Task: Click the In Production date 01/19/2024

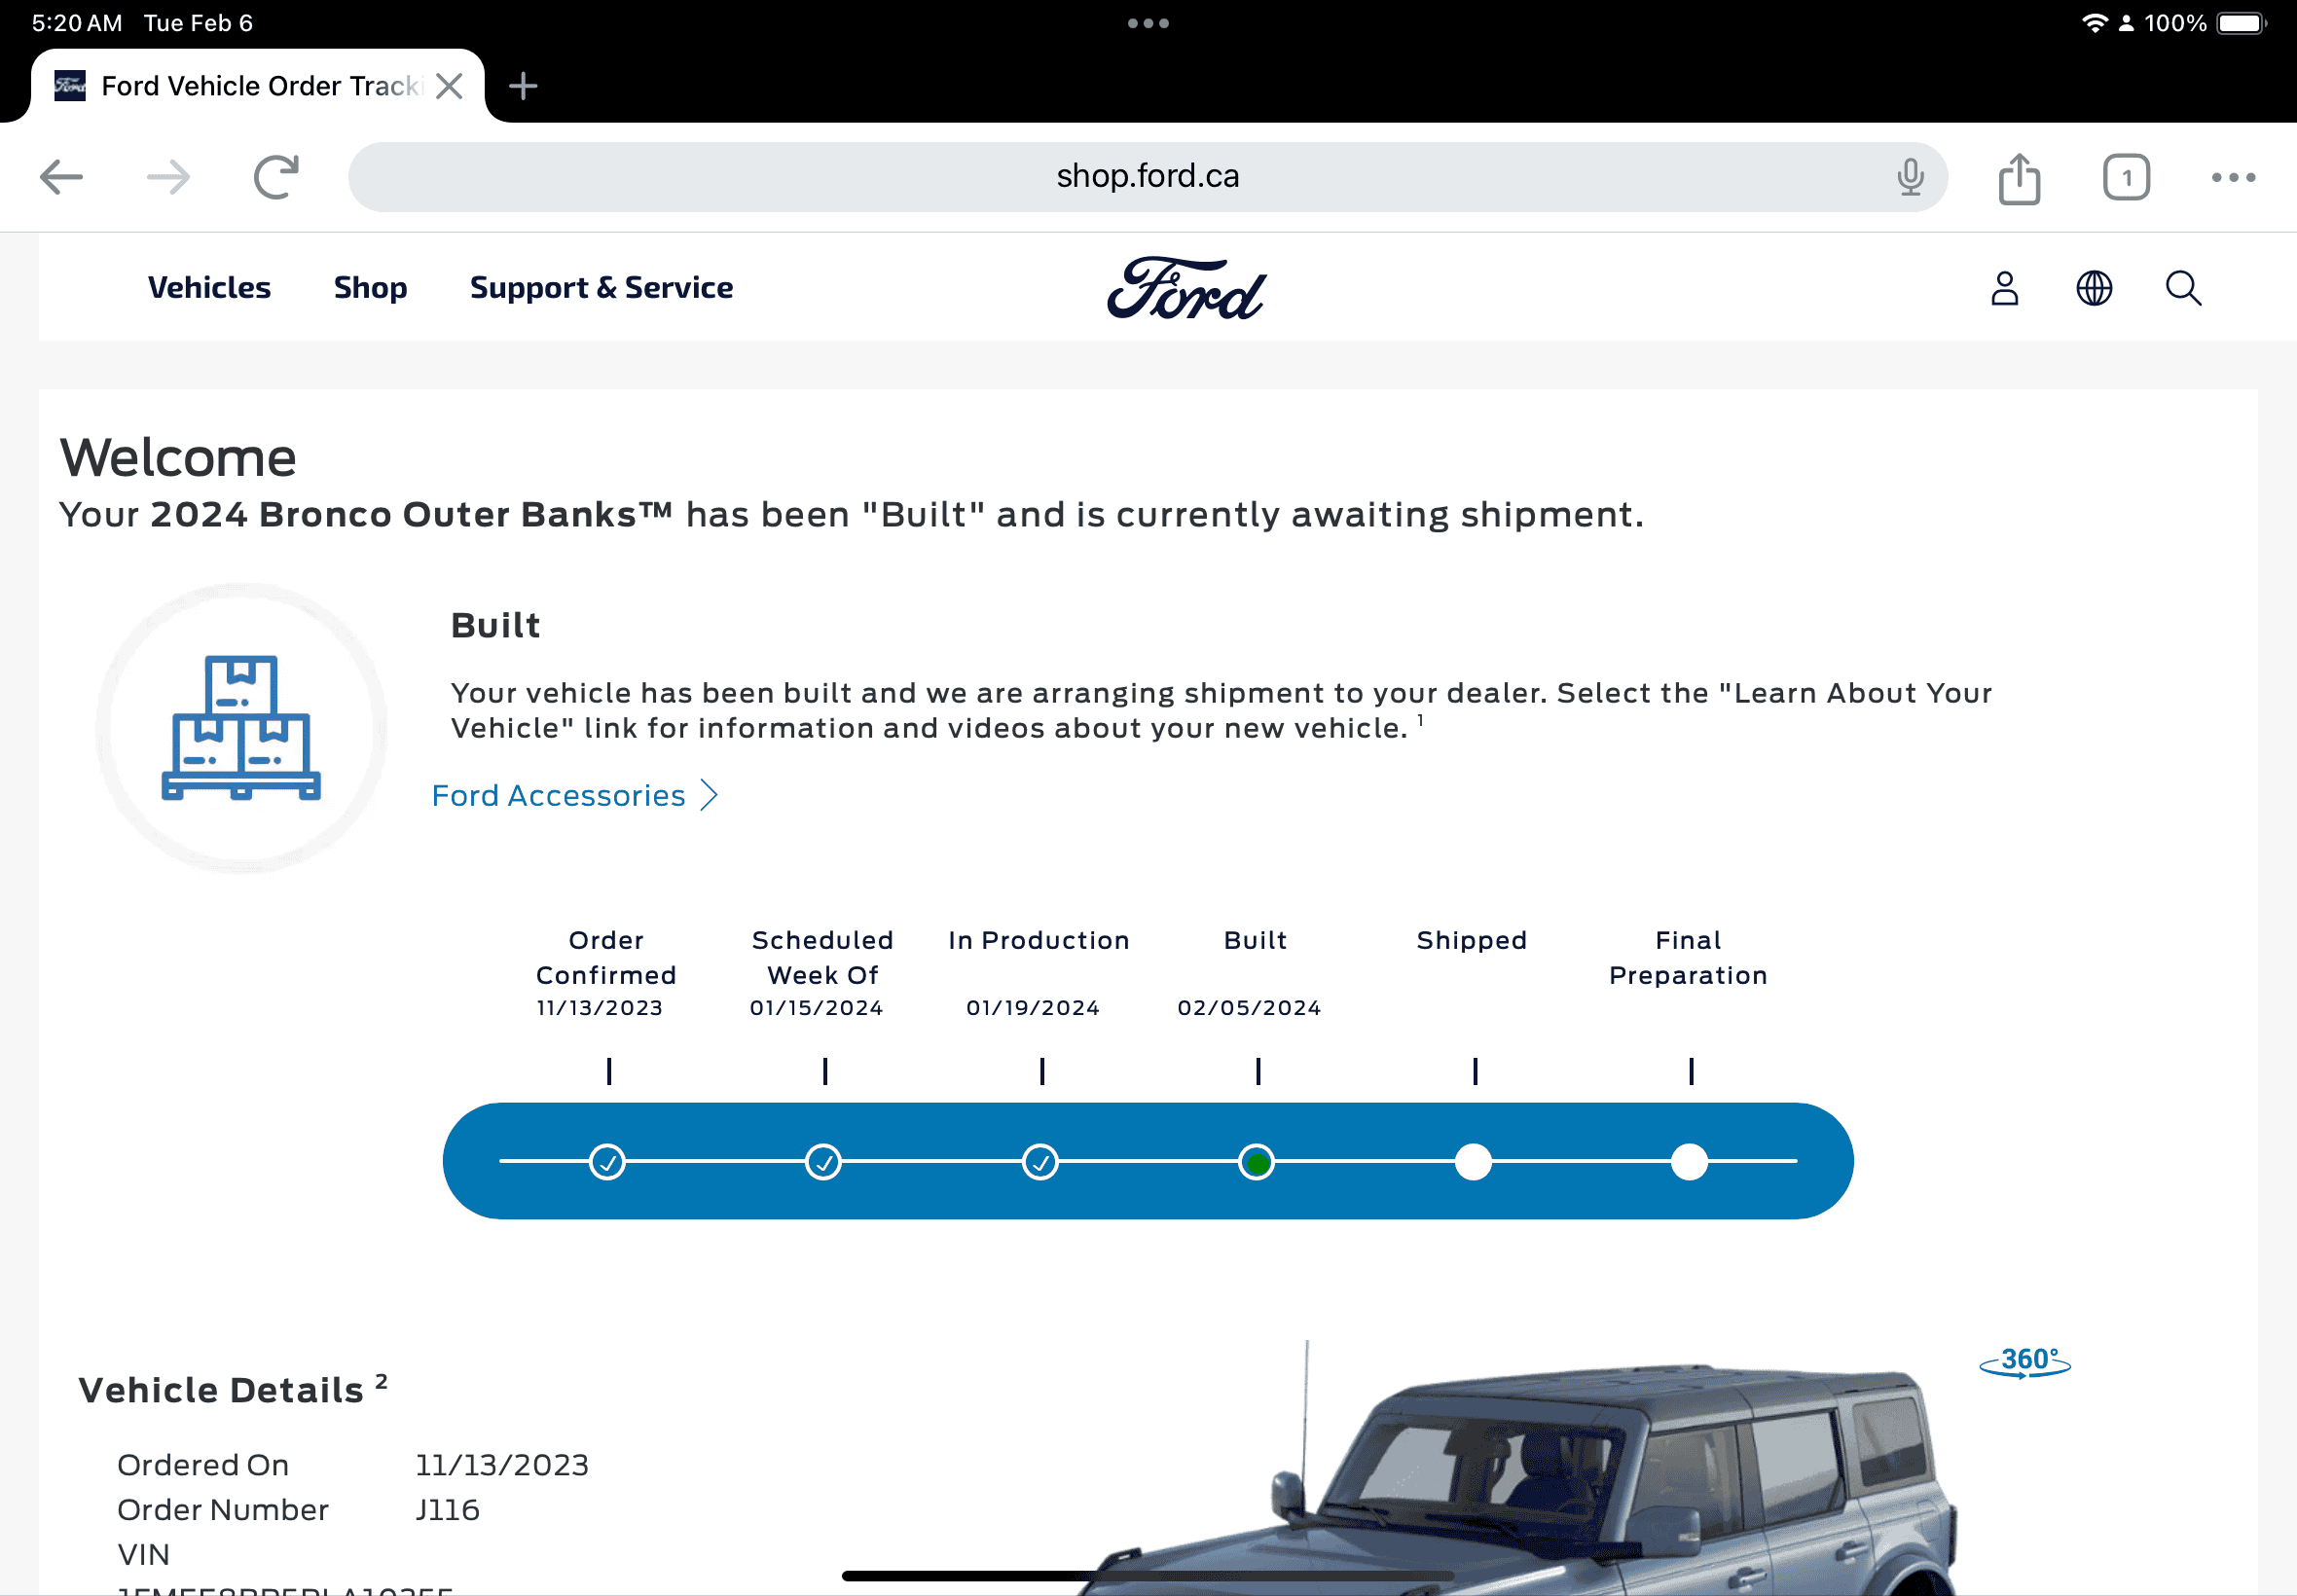Action: click(x=1033, y=1008)
